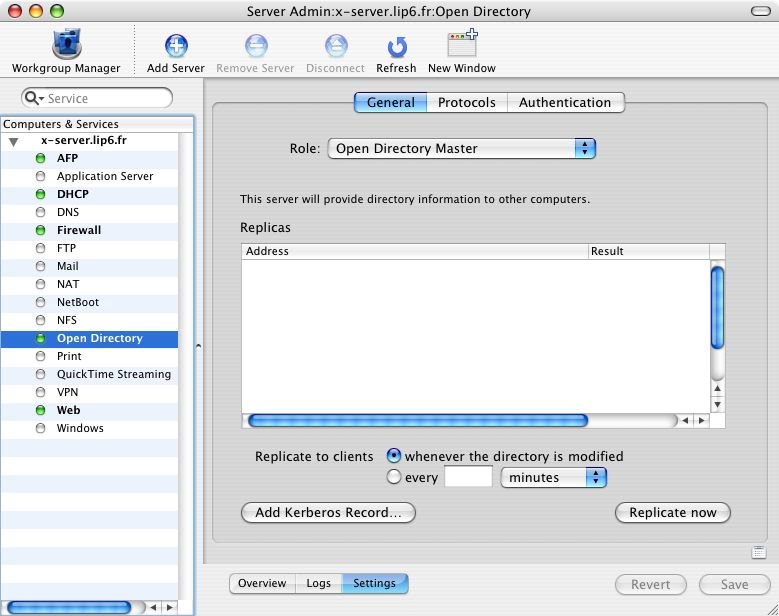The height and width of the screenshot is (616, 779).
Task: Open Workgroup Manager from the toolbar
Action: (66, 46)
